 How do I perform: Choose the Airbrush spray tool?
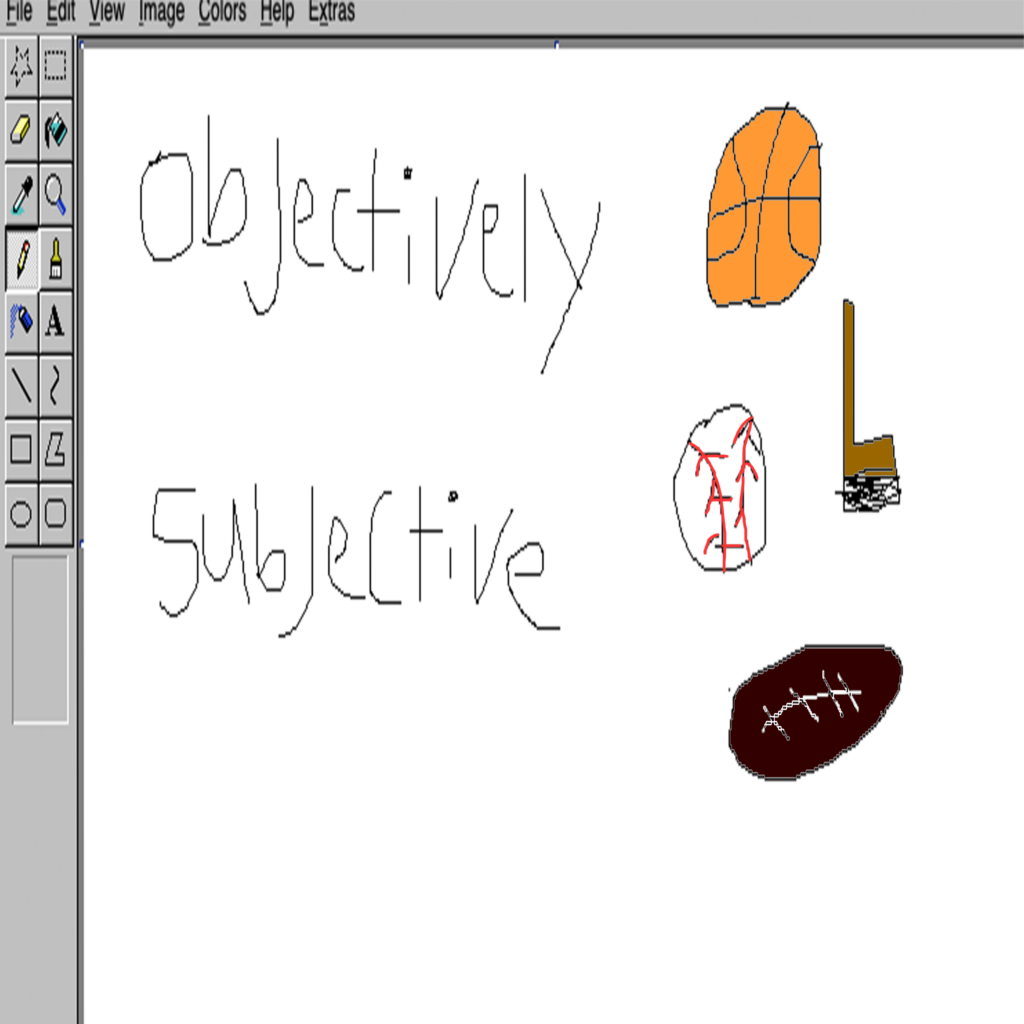click(22, 323)
